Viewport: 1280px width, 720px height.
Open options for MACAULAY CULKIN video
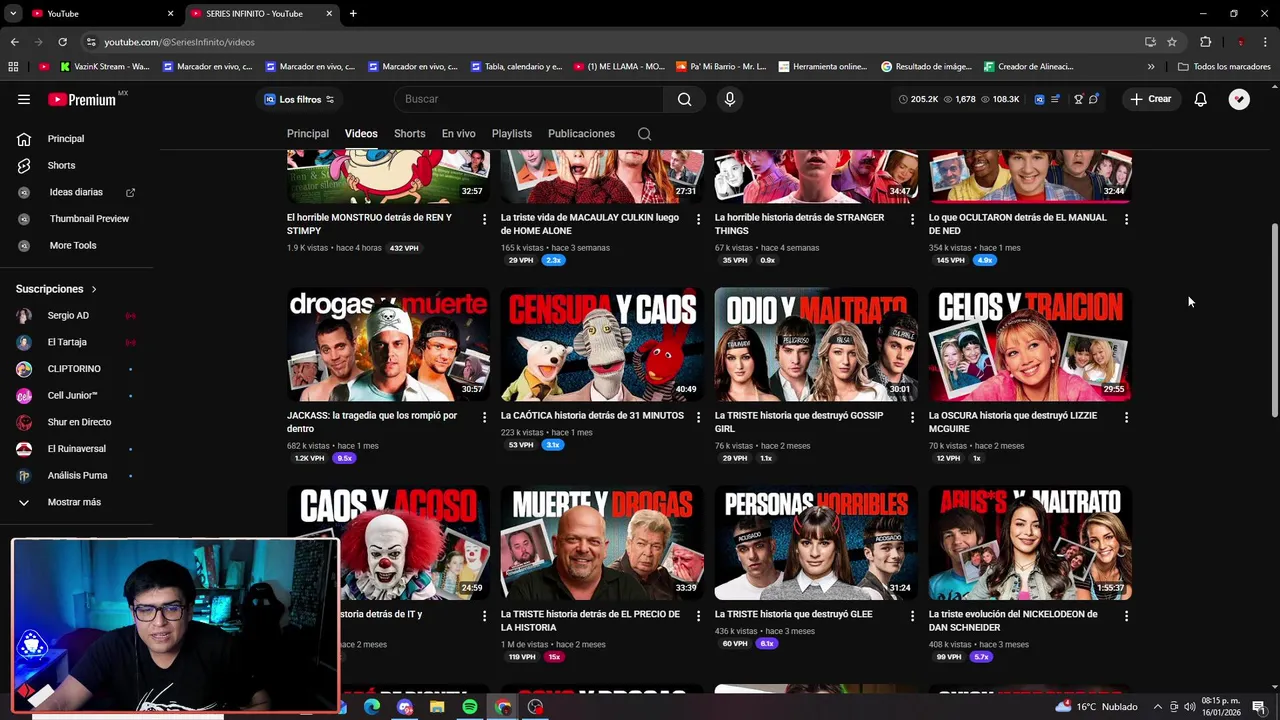pos(698,219)
